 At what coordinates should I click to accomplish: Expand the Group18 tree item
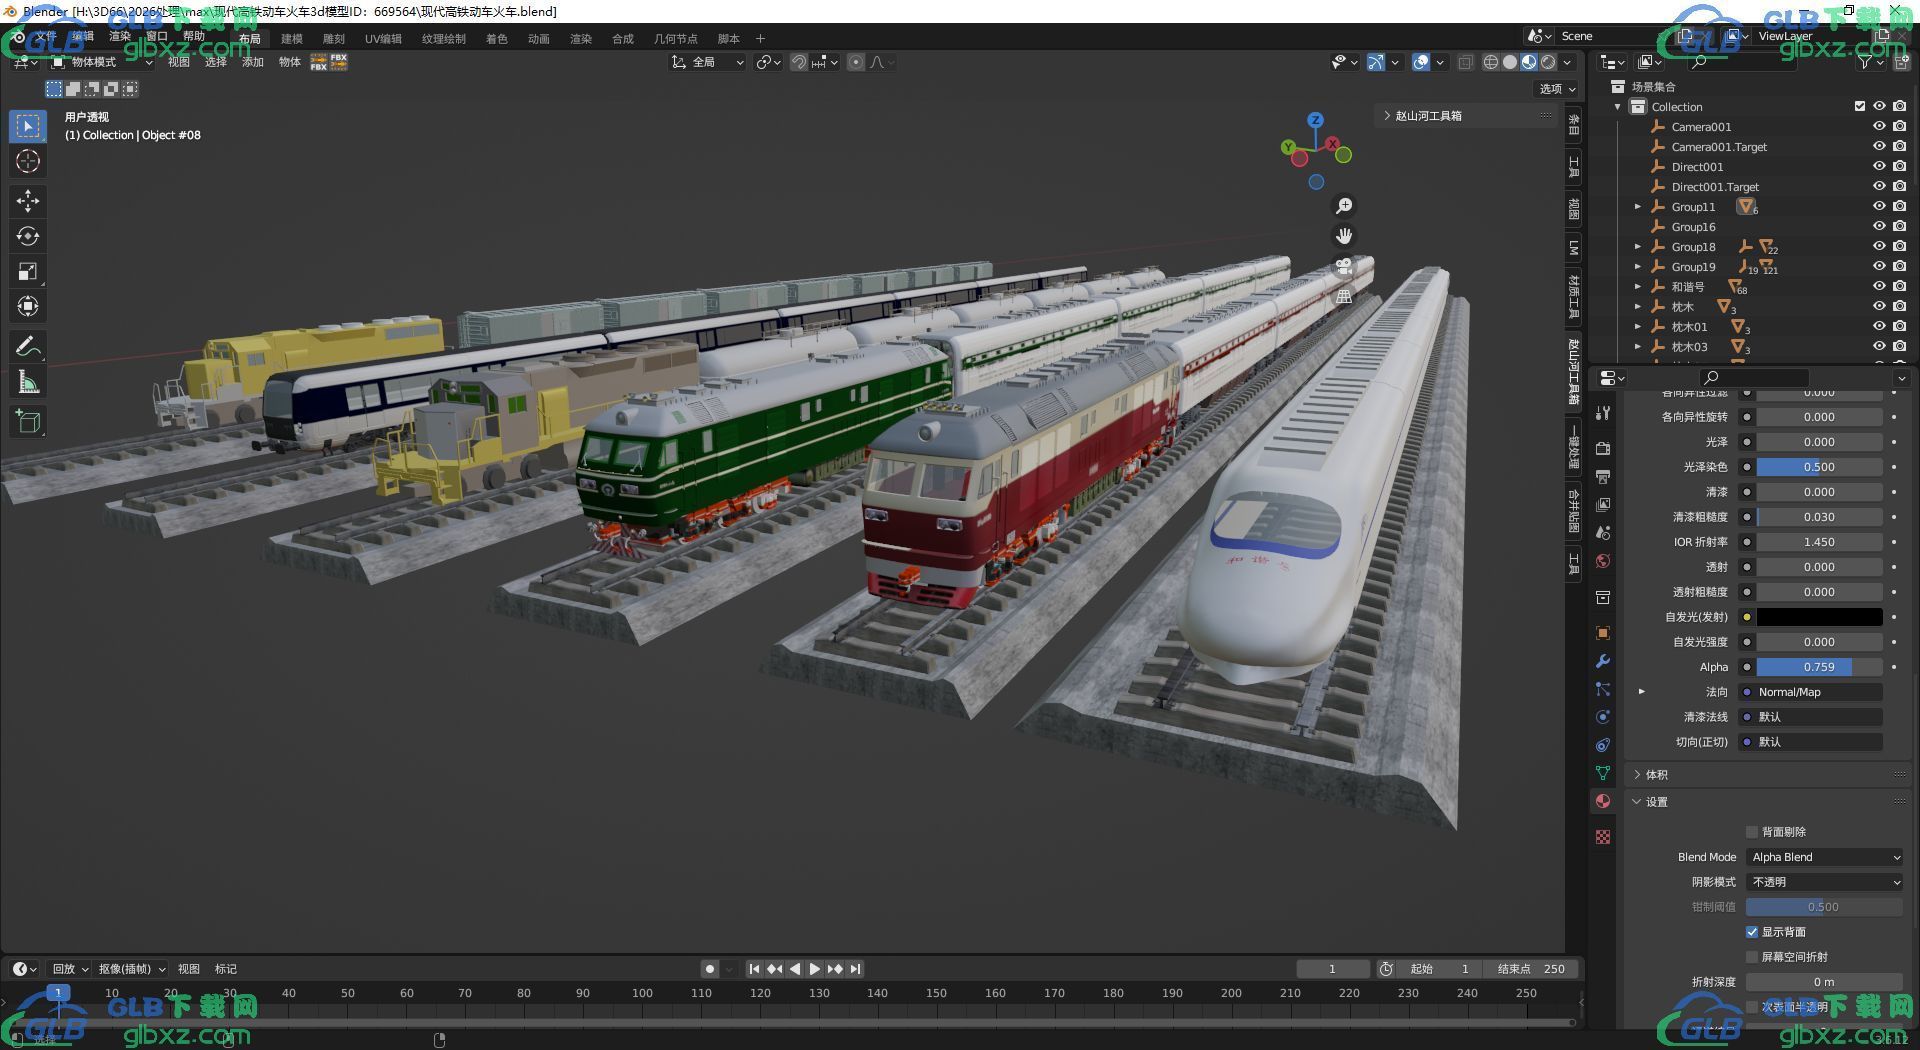pyautogui.click(x=1638, y=247)
